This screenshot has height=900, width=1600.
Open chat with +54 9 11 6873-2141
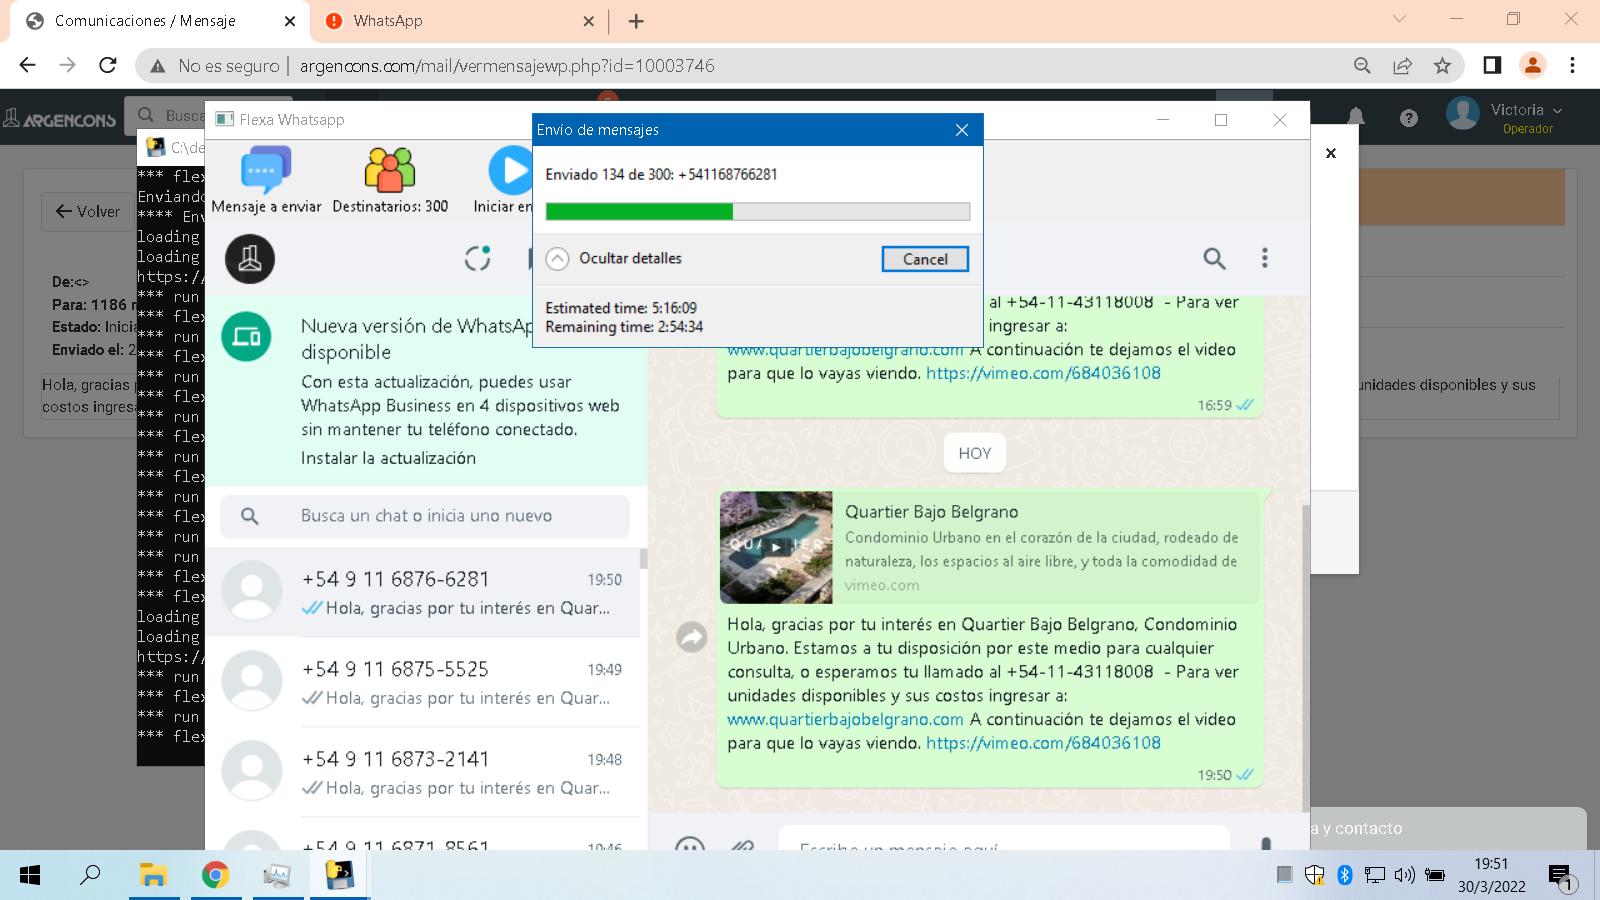click(x=423, y=772)
